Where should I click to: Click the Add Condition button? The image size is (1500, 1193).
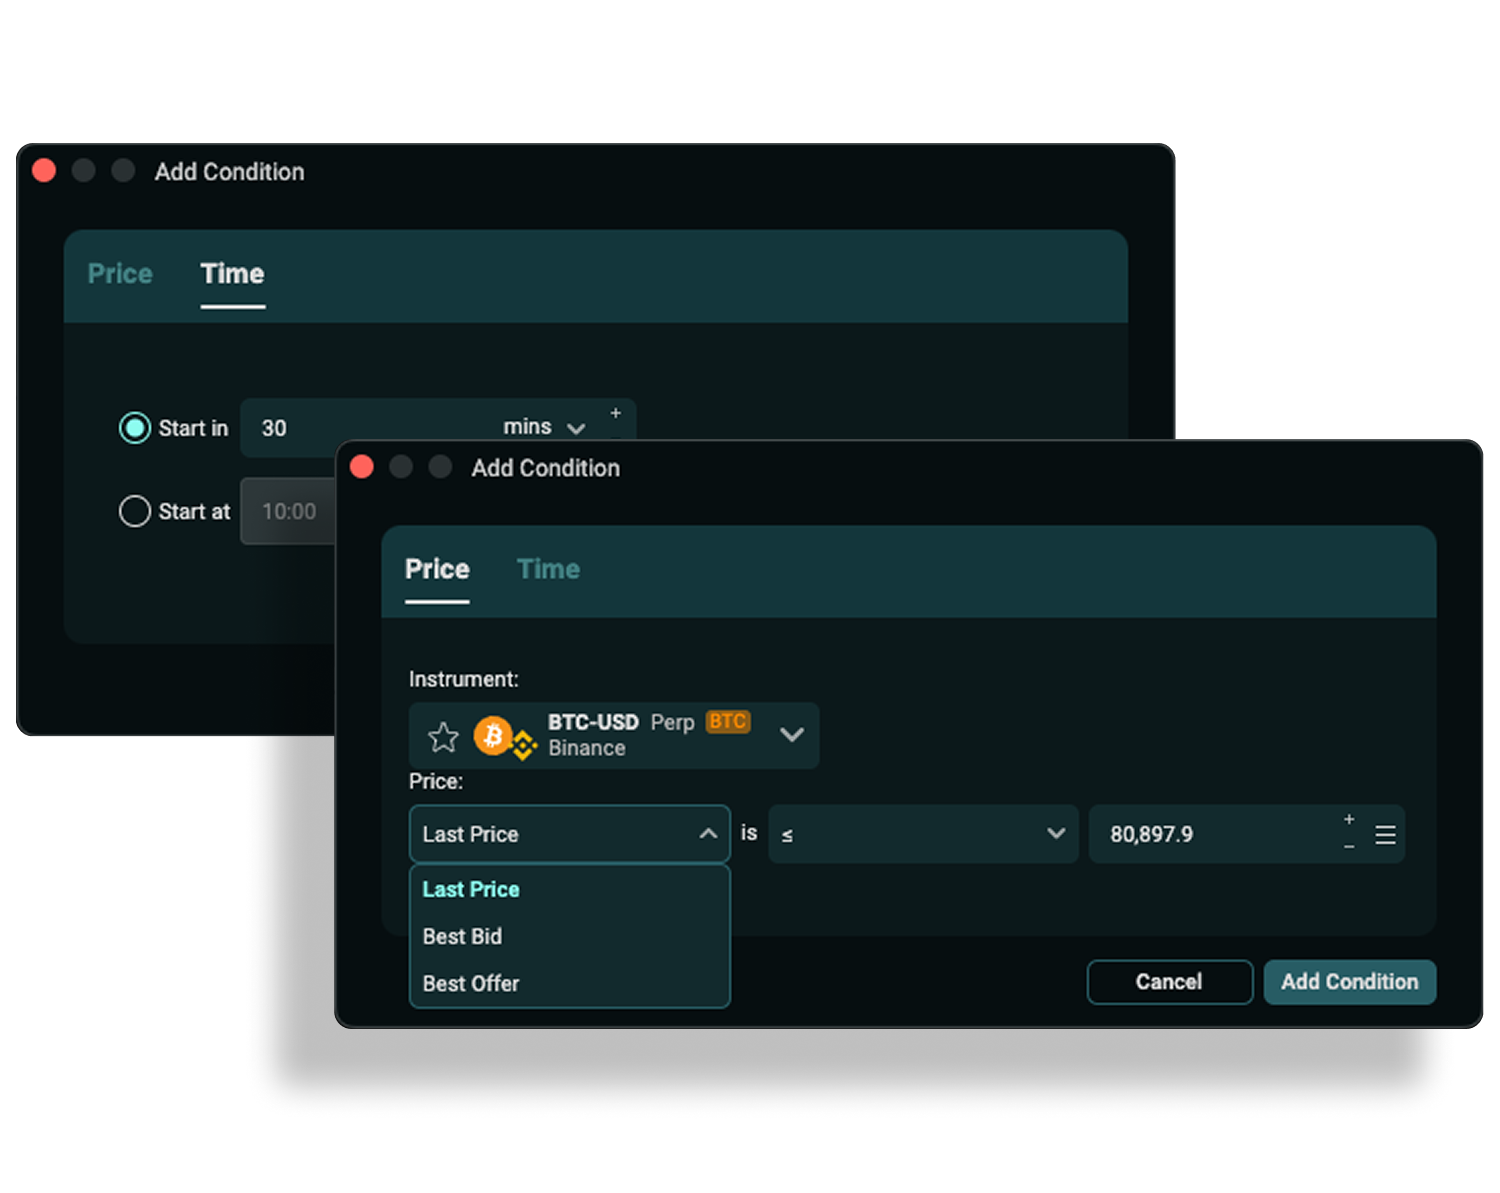(x=1350, y=982)
